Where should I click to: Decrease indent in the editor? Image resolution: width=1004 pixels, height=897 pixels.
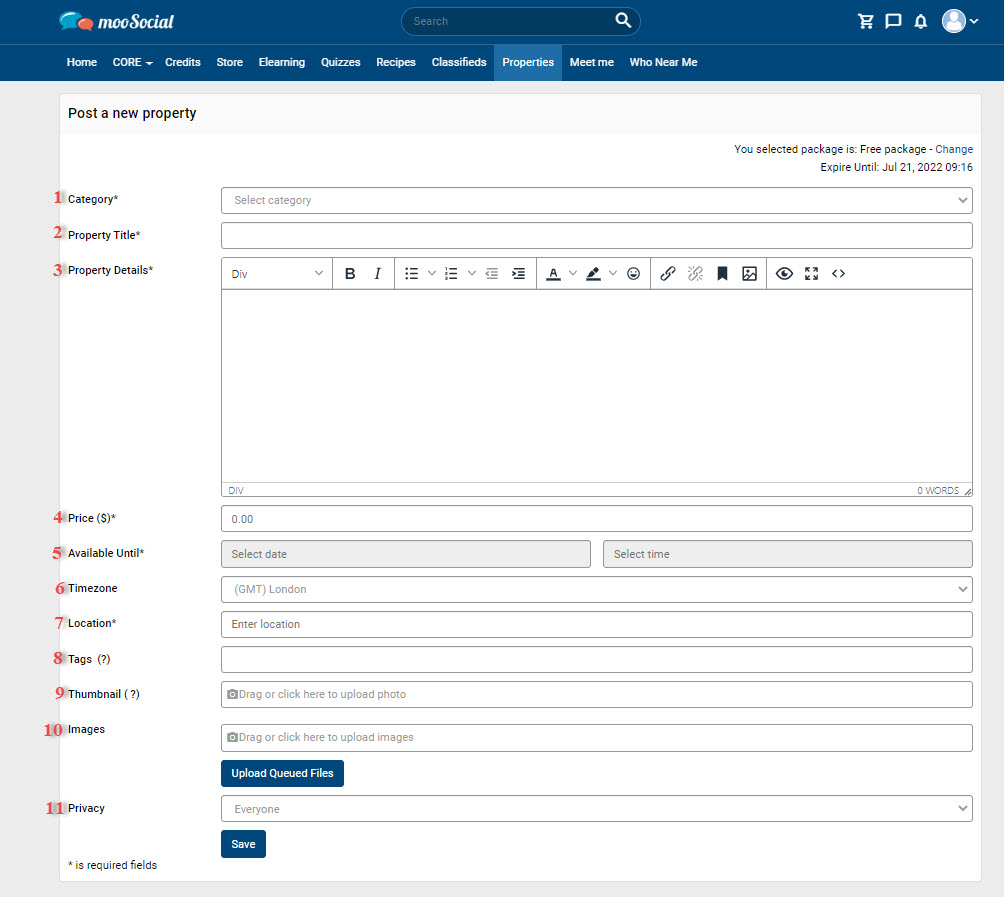tap(491, 273)
